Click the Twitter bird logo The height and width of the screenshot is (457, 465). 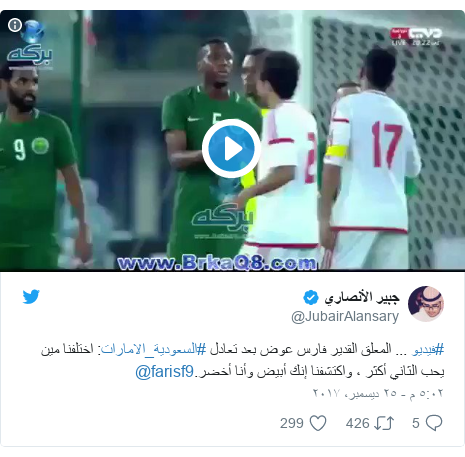tap(31, 297)
